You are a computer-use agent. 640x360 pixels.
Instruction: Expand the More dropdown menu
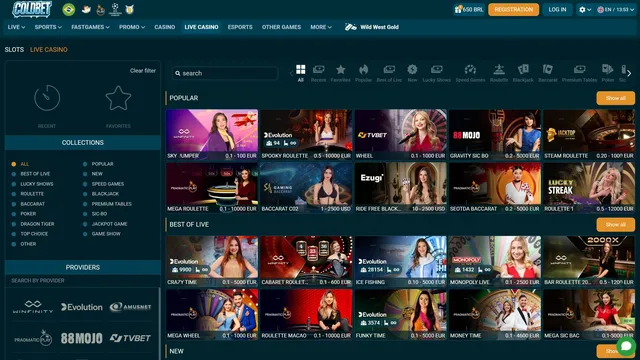point(321,27)
